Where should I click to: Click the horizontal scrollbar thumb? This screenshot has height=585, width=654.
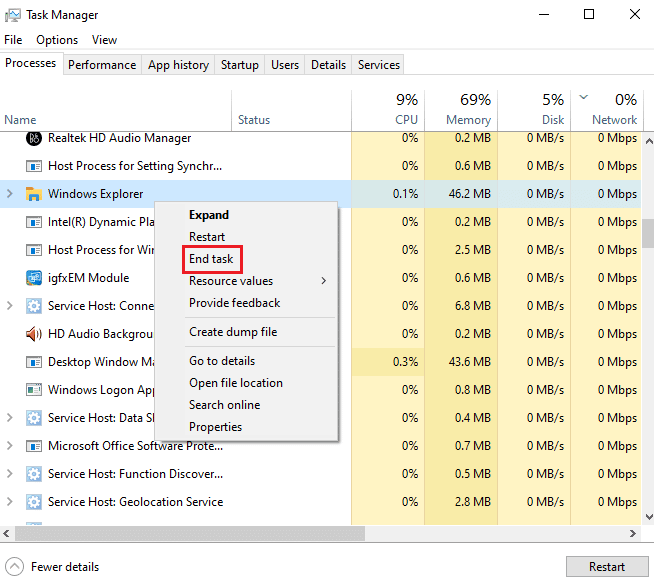[x=190, y=533]
